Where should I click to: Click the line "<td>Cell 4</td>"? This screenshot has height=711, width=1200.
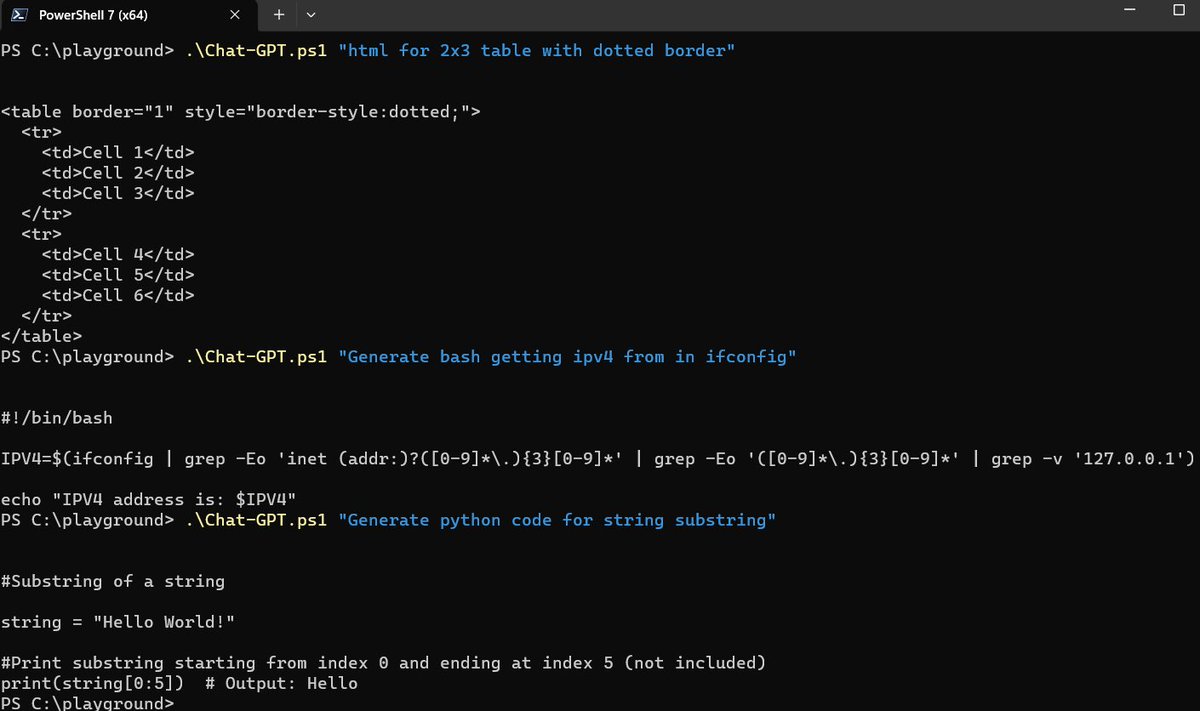pyautogui.click(x=118, y=255)
